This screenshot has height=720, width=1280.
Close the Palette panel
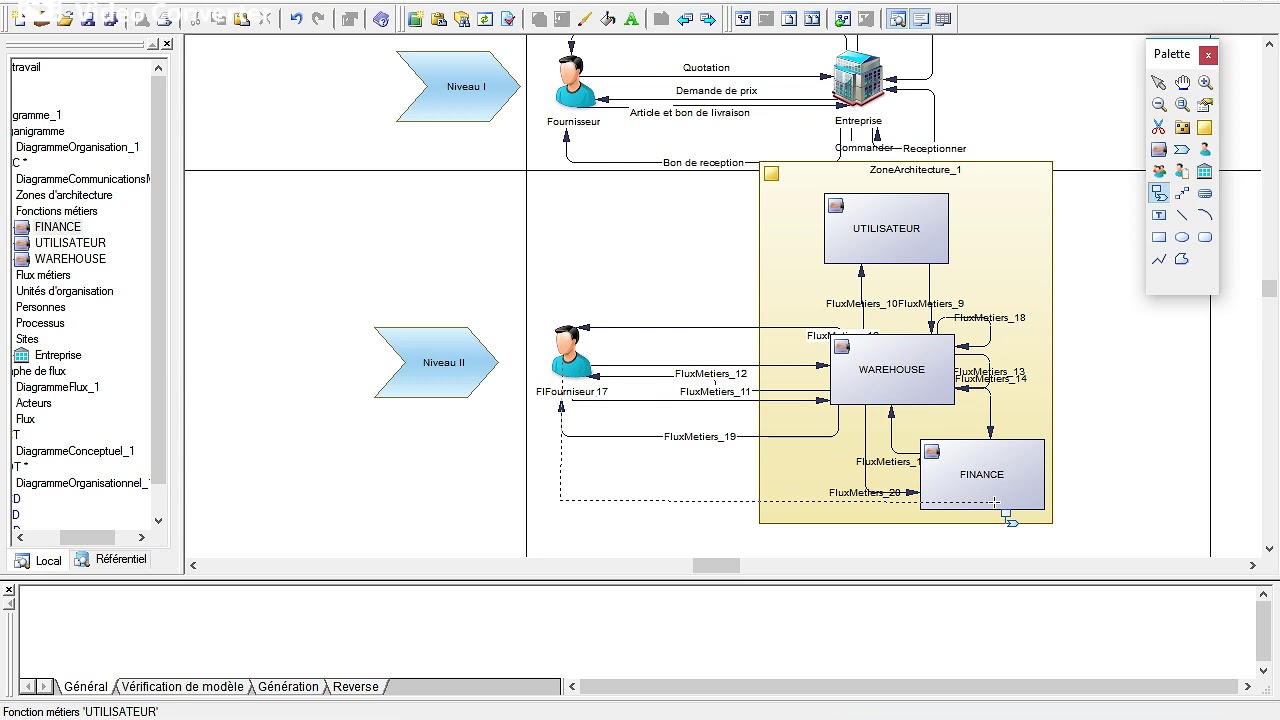1208,55
